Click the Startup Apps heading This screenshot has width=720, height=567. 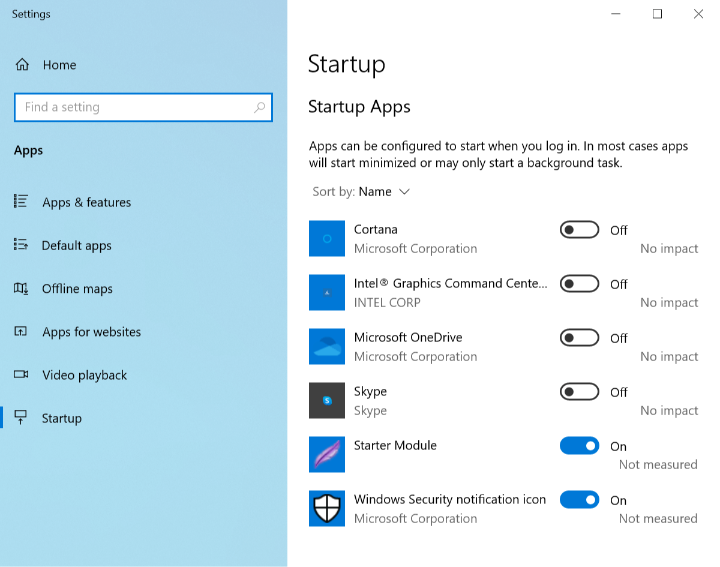[359, 107]
